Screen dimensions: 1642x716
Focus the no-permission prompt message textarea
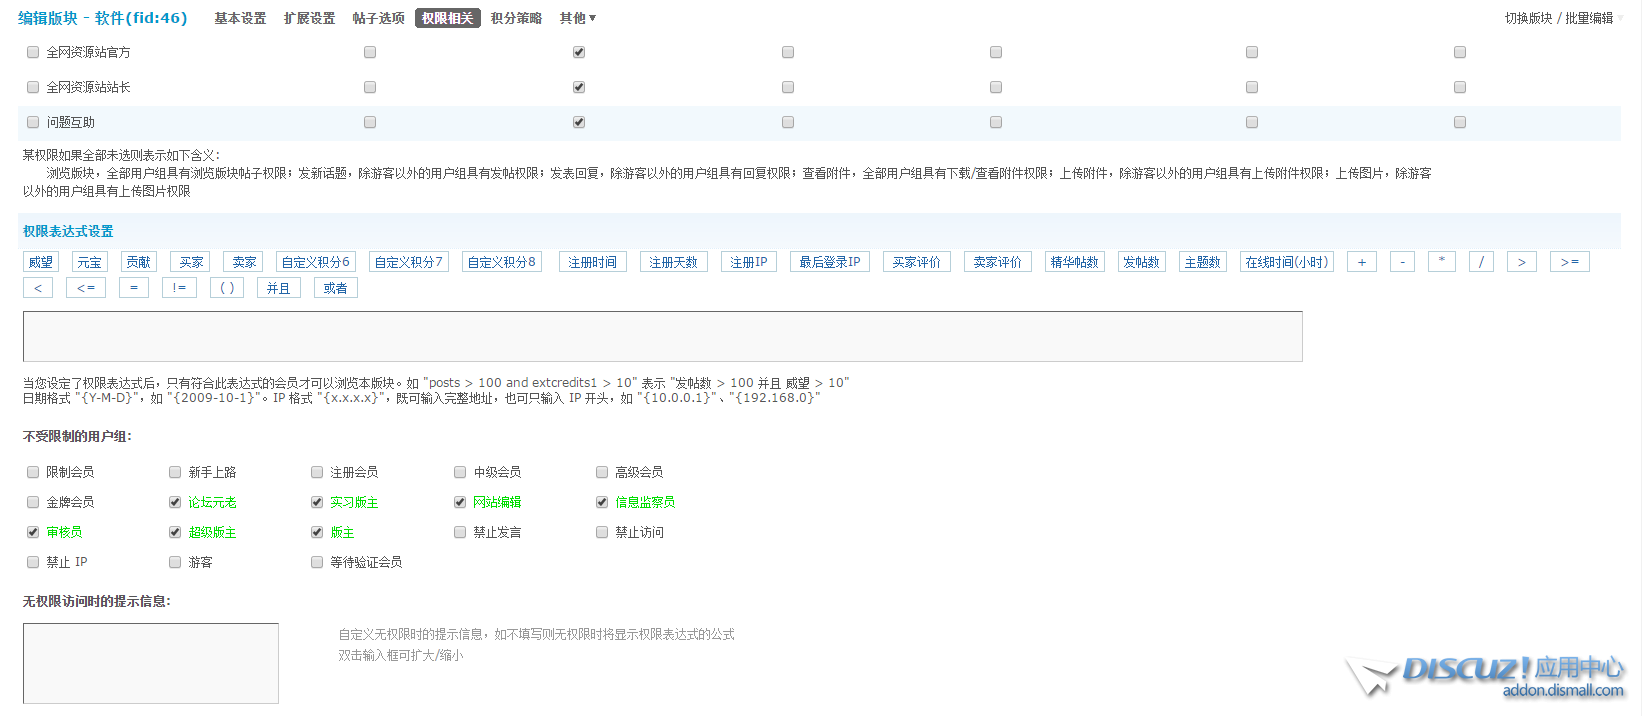(x=151, y=663)
